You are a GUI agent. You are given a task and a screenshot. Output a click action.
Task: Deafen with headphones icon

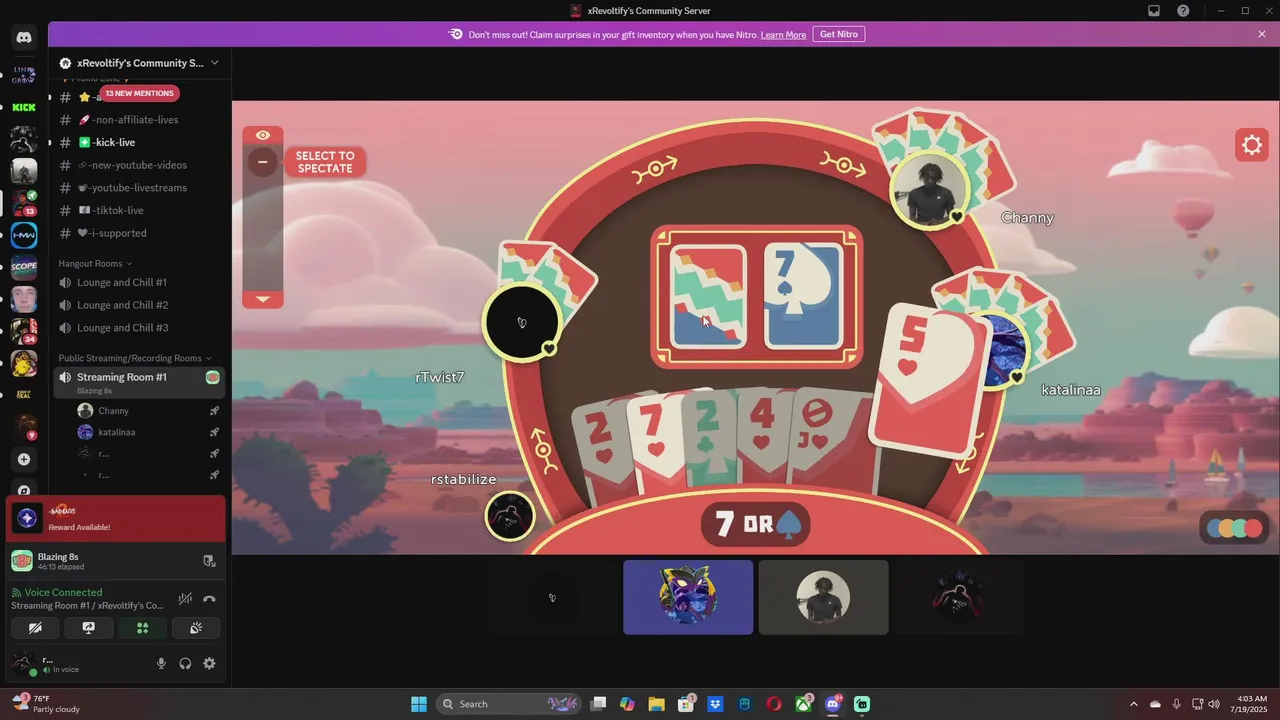point(185,663)
